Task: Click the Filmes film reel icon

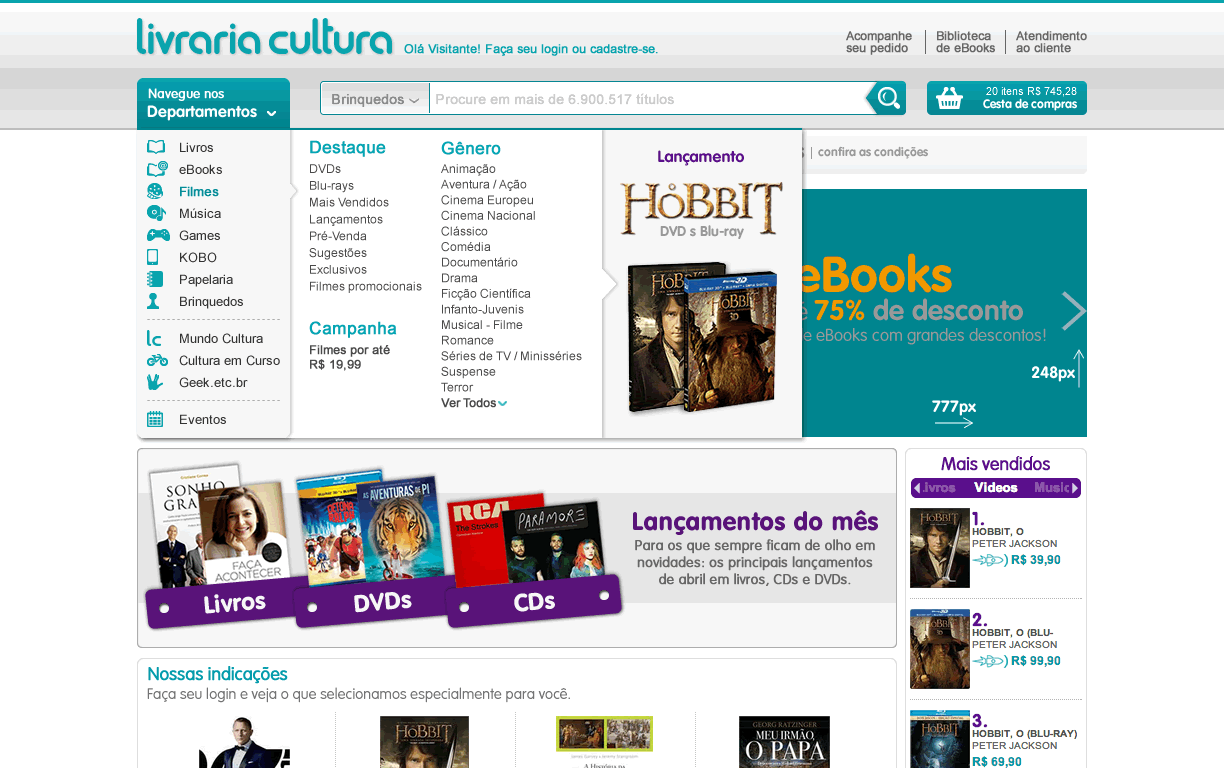Action: click(x=155, y=191)
